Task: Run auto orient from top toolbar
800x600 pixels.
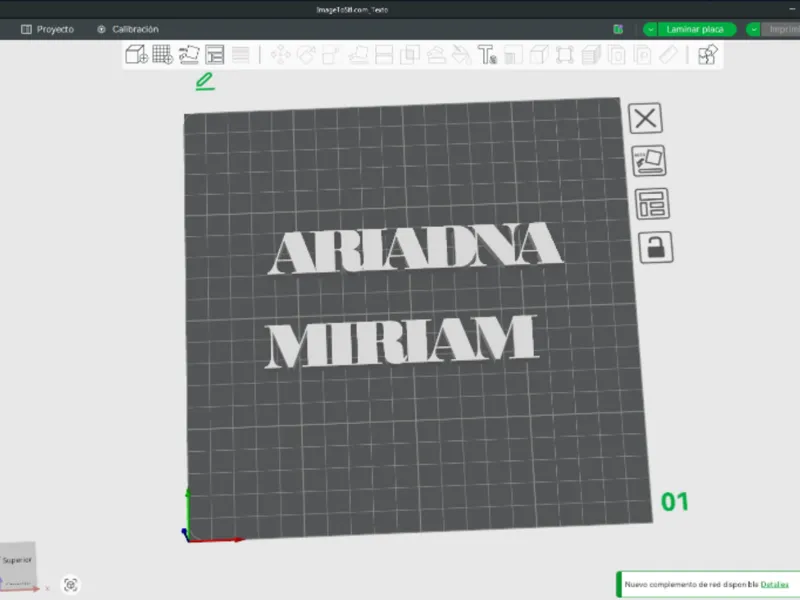Action: click(x=189, y=54)
